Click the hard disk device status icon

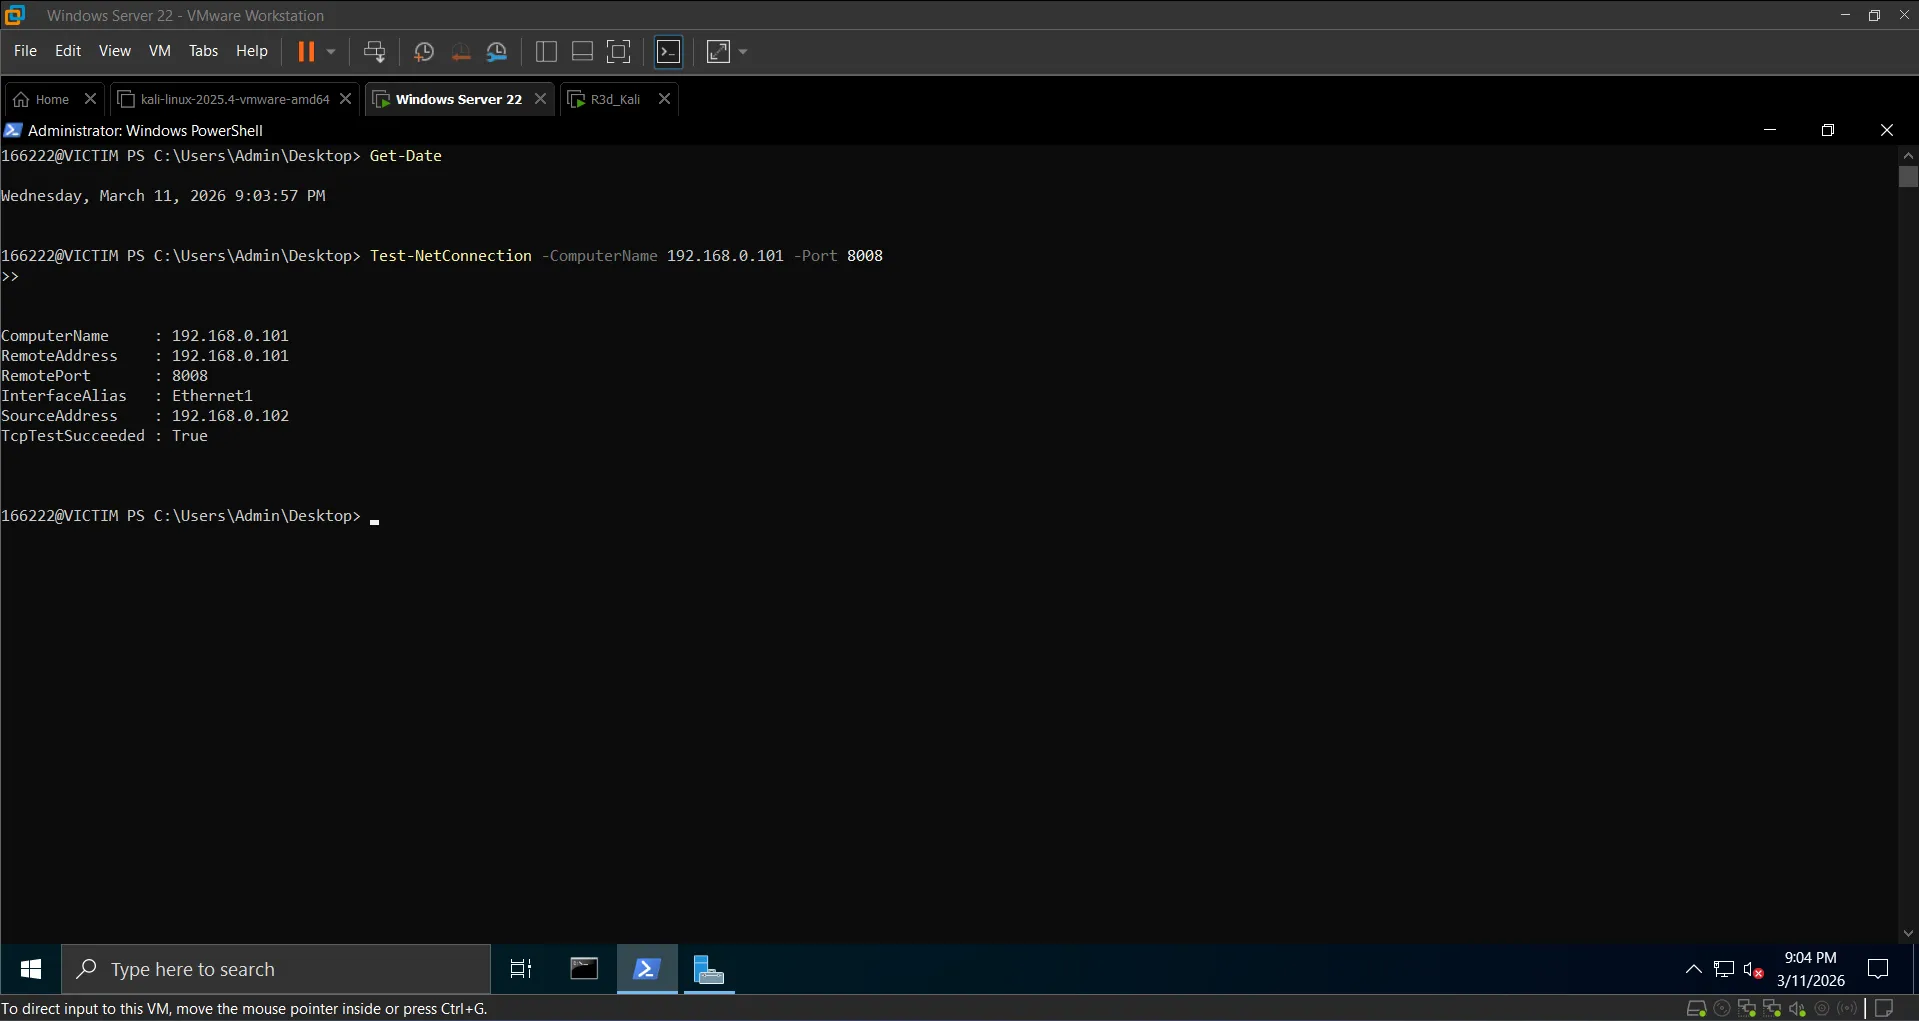(1696, 1008)
